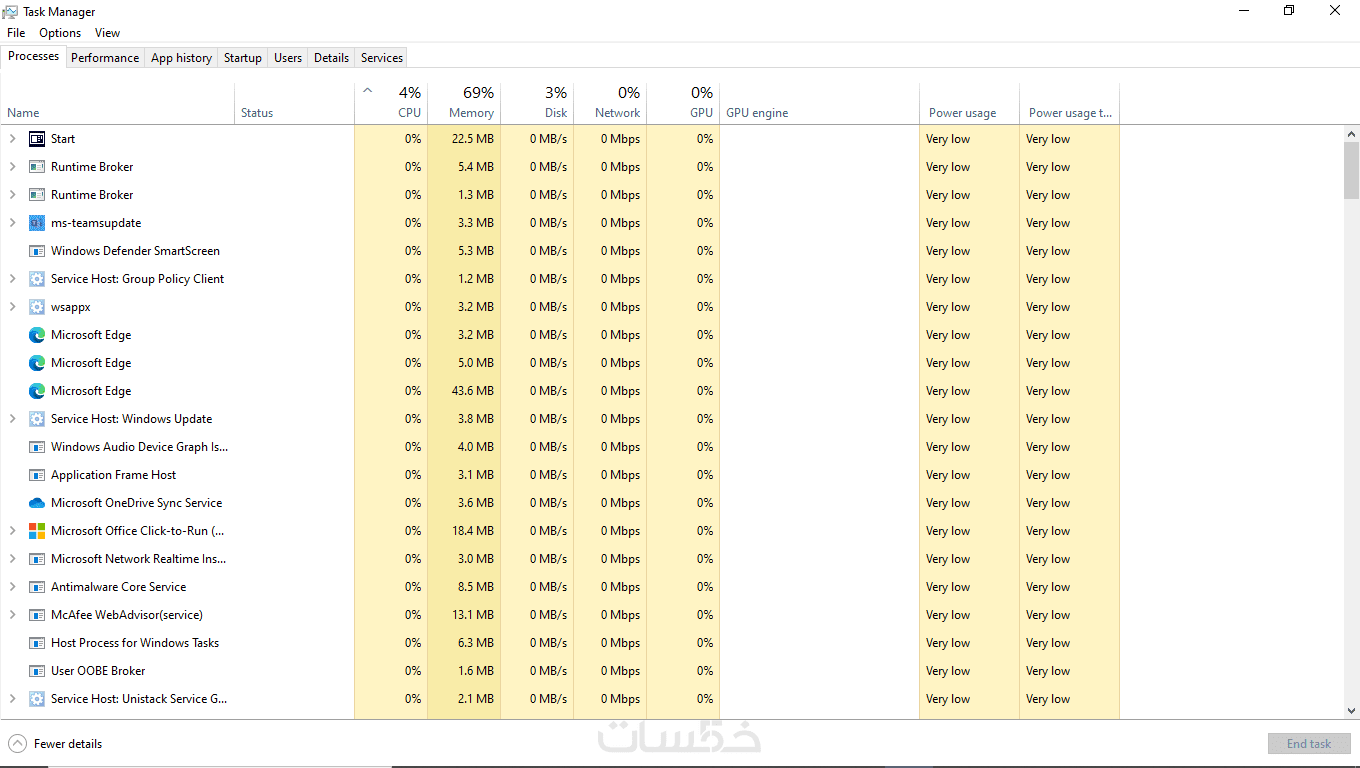Open the File menu
This screenshot has width=1360, height=768.
coord(16,33)
